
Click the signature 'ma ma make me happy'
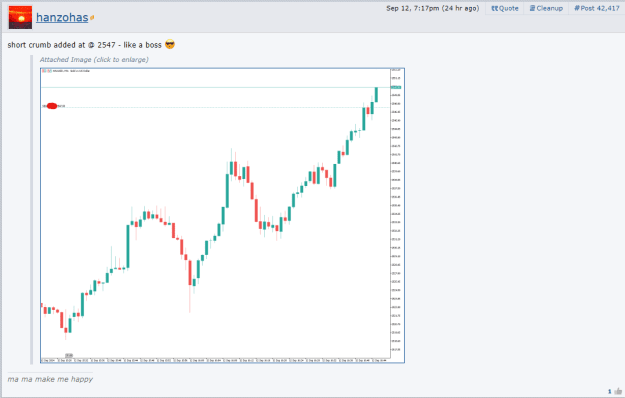[50, 379]
